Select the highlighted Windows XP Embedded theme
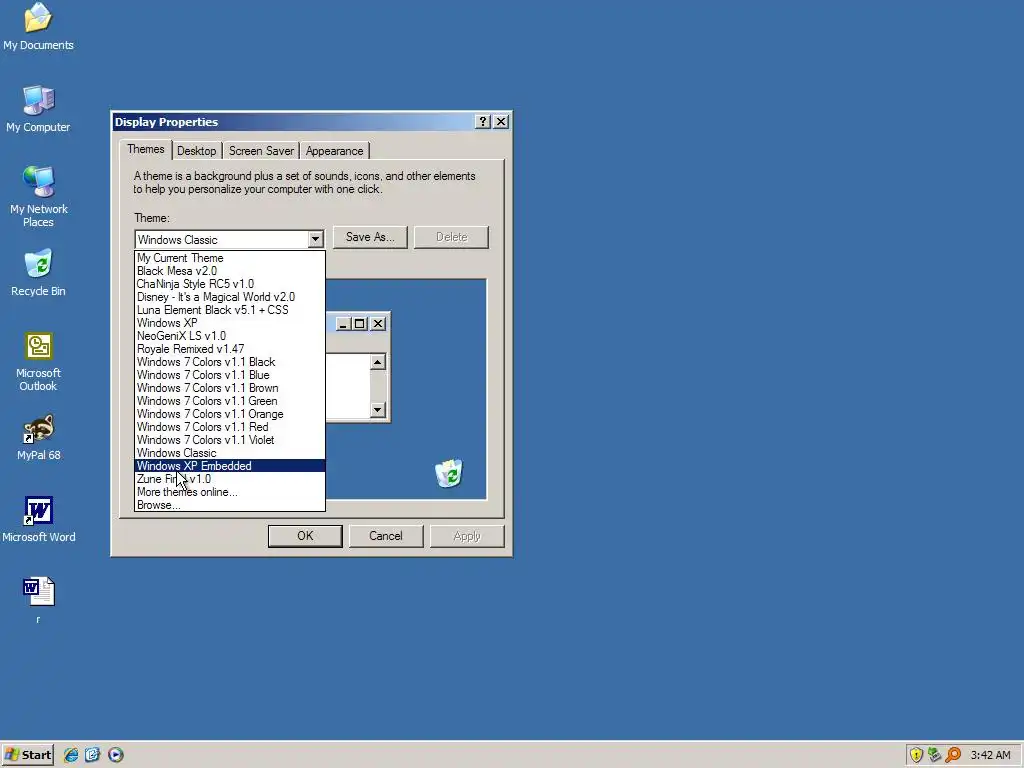The width and height of the screenshot is (1024, 768). point(230,466)
